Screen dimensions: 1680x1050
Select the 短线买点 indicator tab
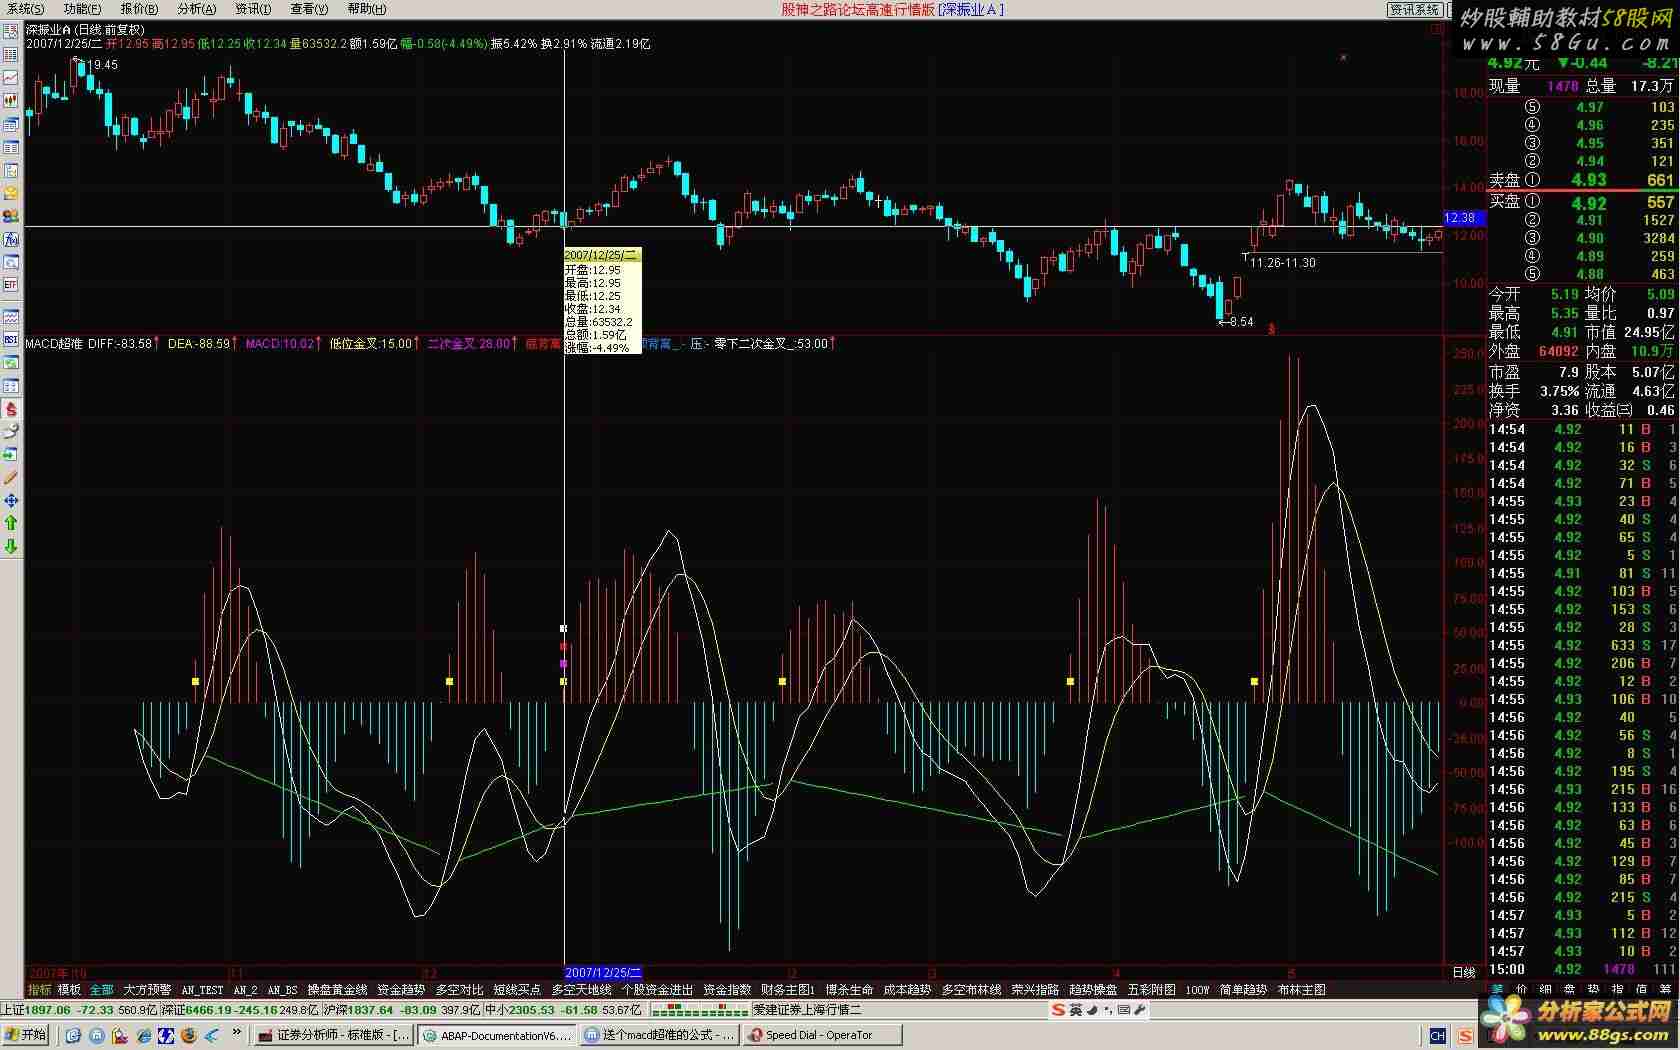click(517, 990)
